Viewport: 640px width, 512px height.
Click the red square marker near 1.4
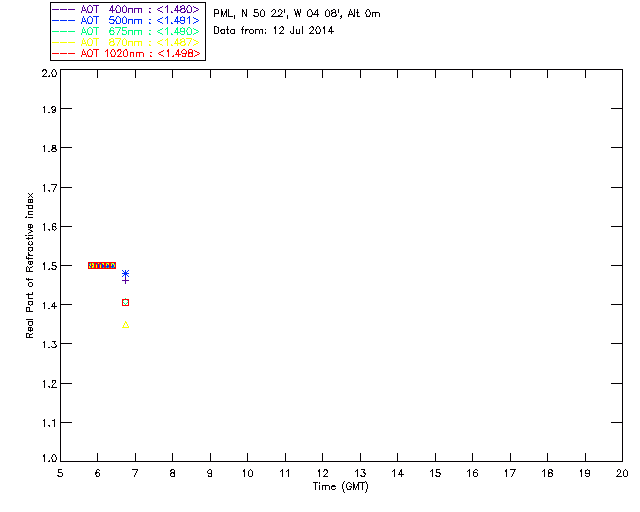[125, 303]
